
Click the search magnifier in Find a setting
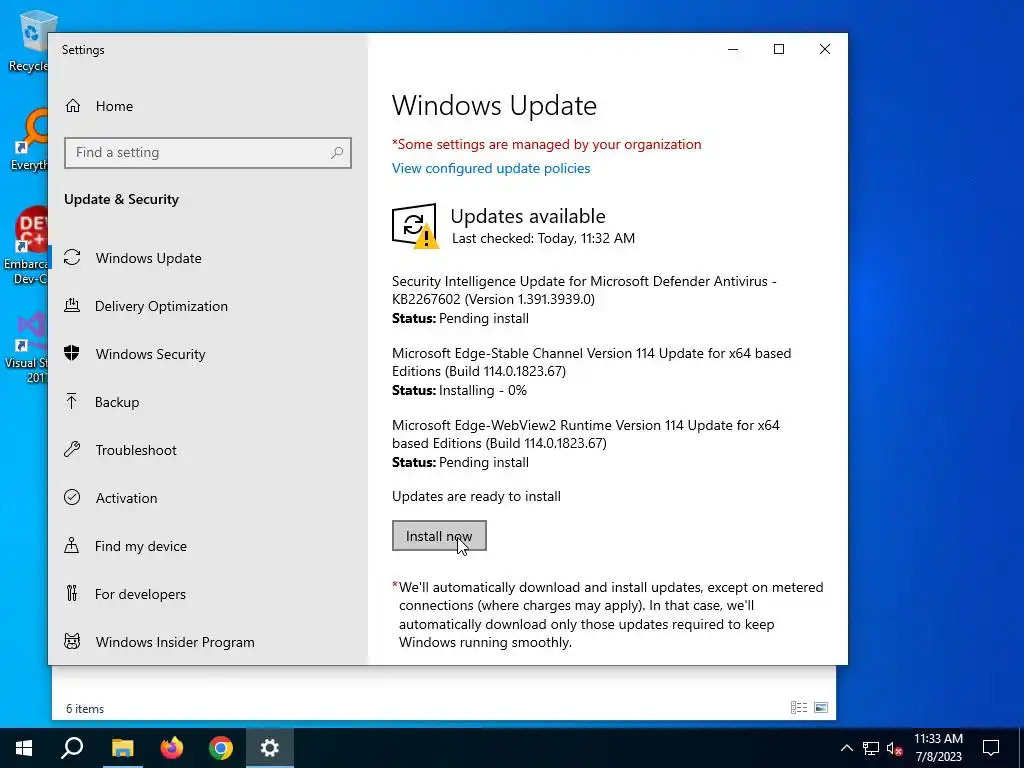click(337, 153)
